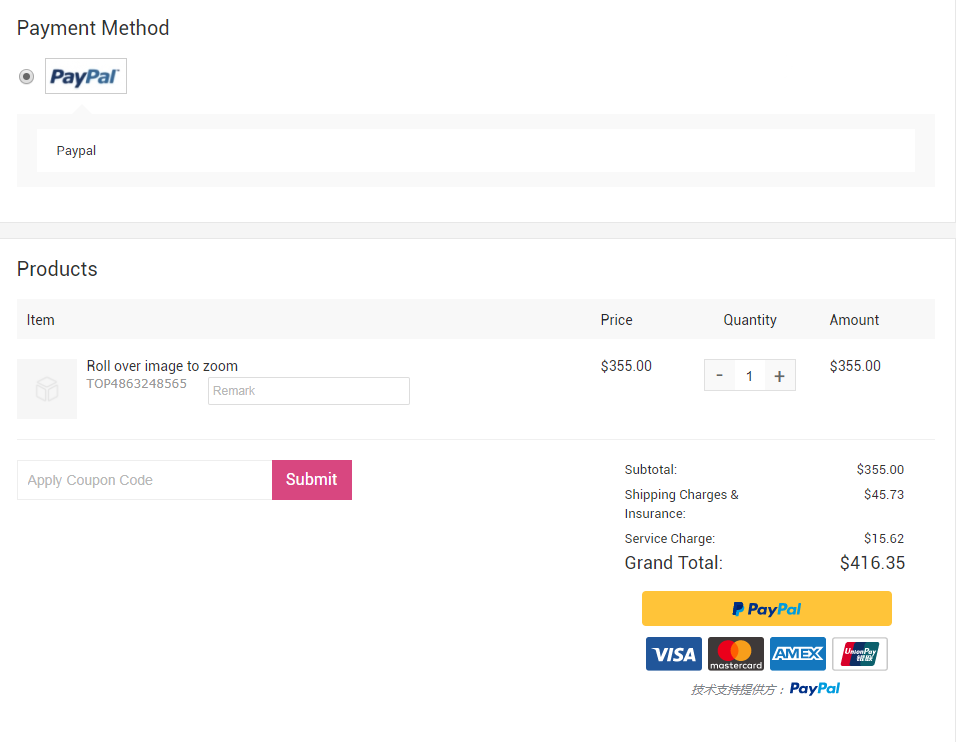Click the VISA card icon
The width and height of the screenshot is (956, 742).
pyautogui.click(x=674, y=654)
